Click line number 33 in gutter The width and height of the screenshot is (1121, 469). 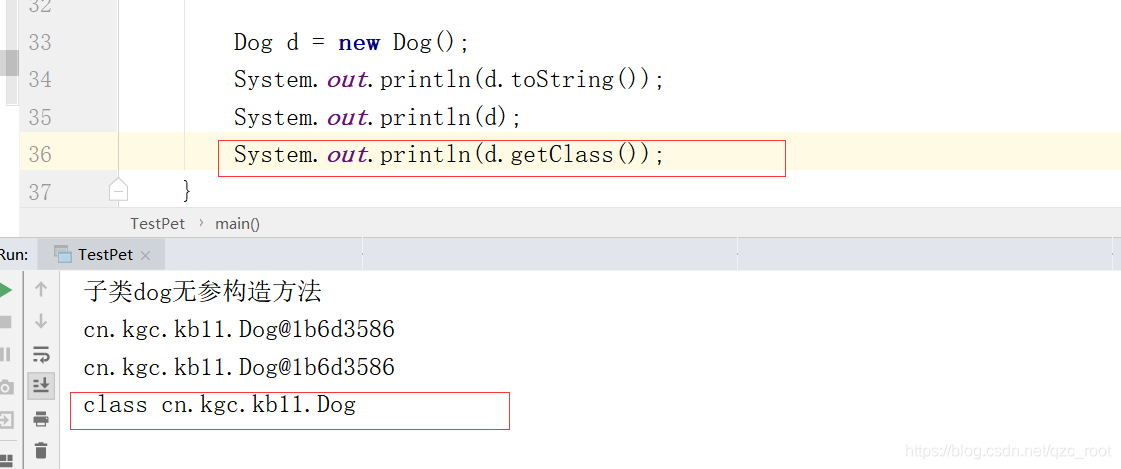click(x=40, y=42)
